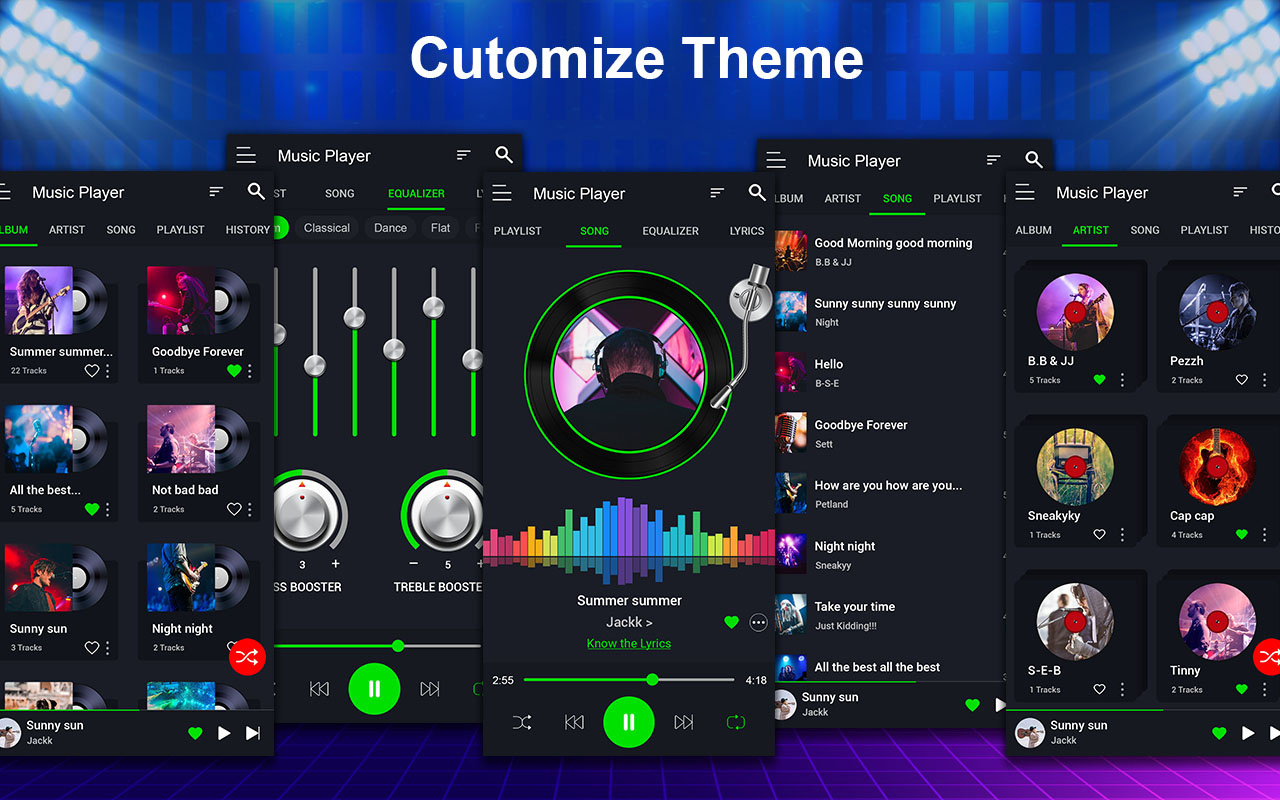Skip to next in the Album screen mini-player

(x=253, y=733)
